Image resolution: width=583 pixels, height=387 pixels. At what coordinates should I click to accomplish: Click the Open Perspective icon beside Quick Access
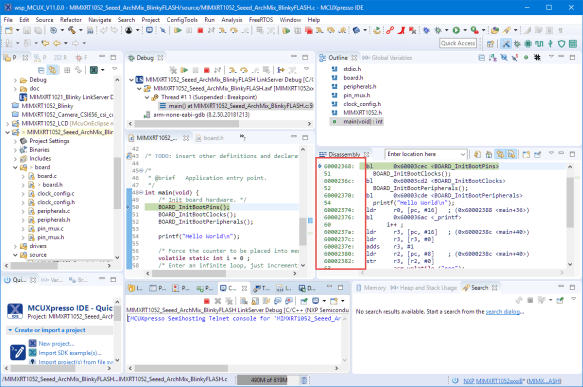(x=490, y=43)
